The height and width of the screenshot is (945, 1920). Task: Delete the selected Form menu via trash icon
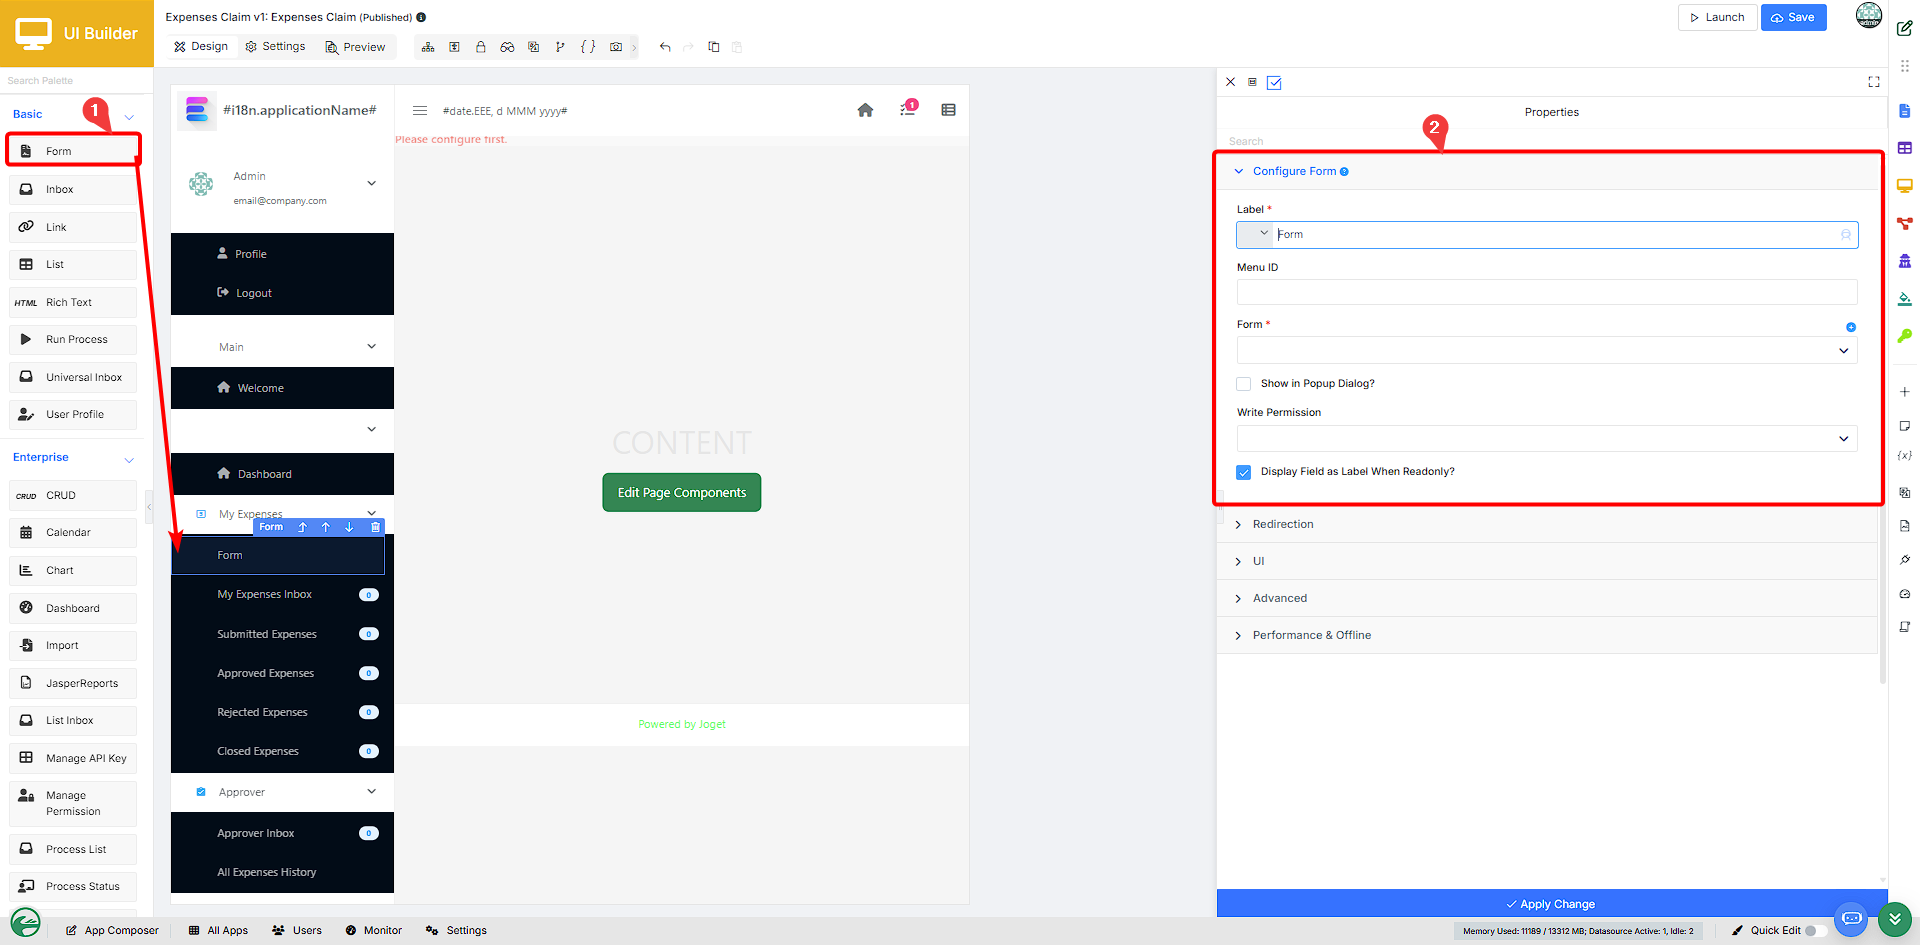pyautogui.click(x=375, y=527)
